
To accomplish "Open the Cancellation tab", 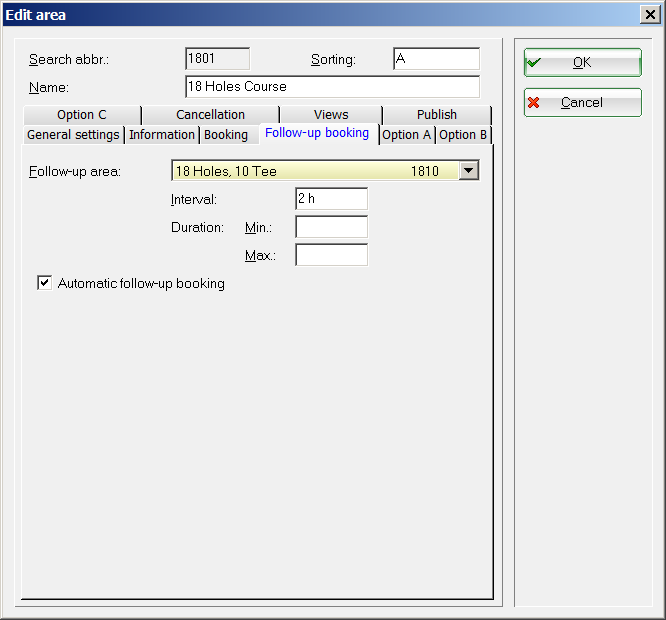I will 210,115.
